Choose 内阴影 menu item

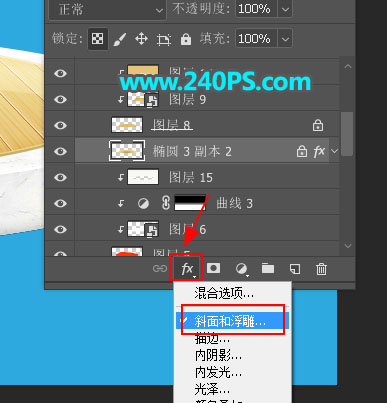[x=232, y=355]
